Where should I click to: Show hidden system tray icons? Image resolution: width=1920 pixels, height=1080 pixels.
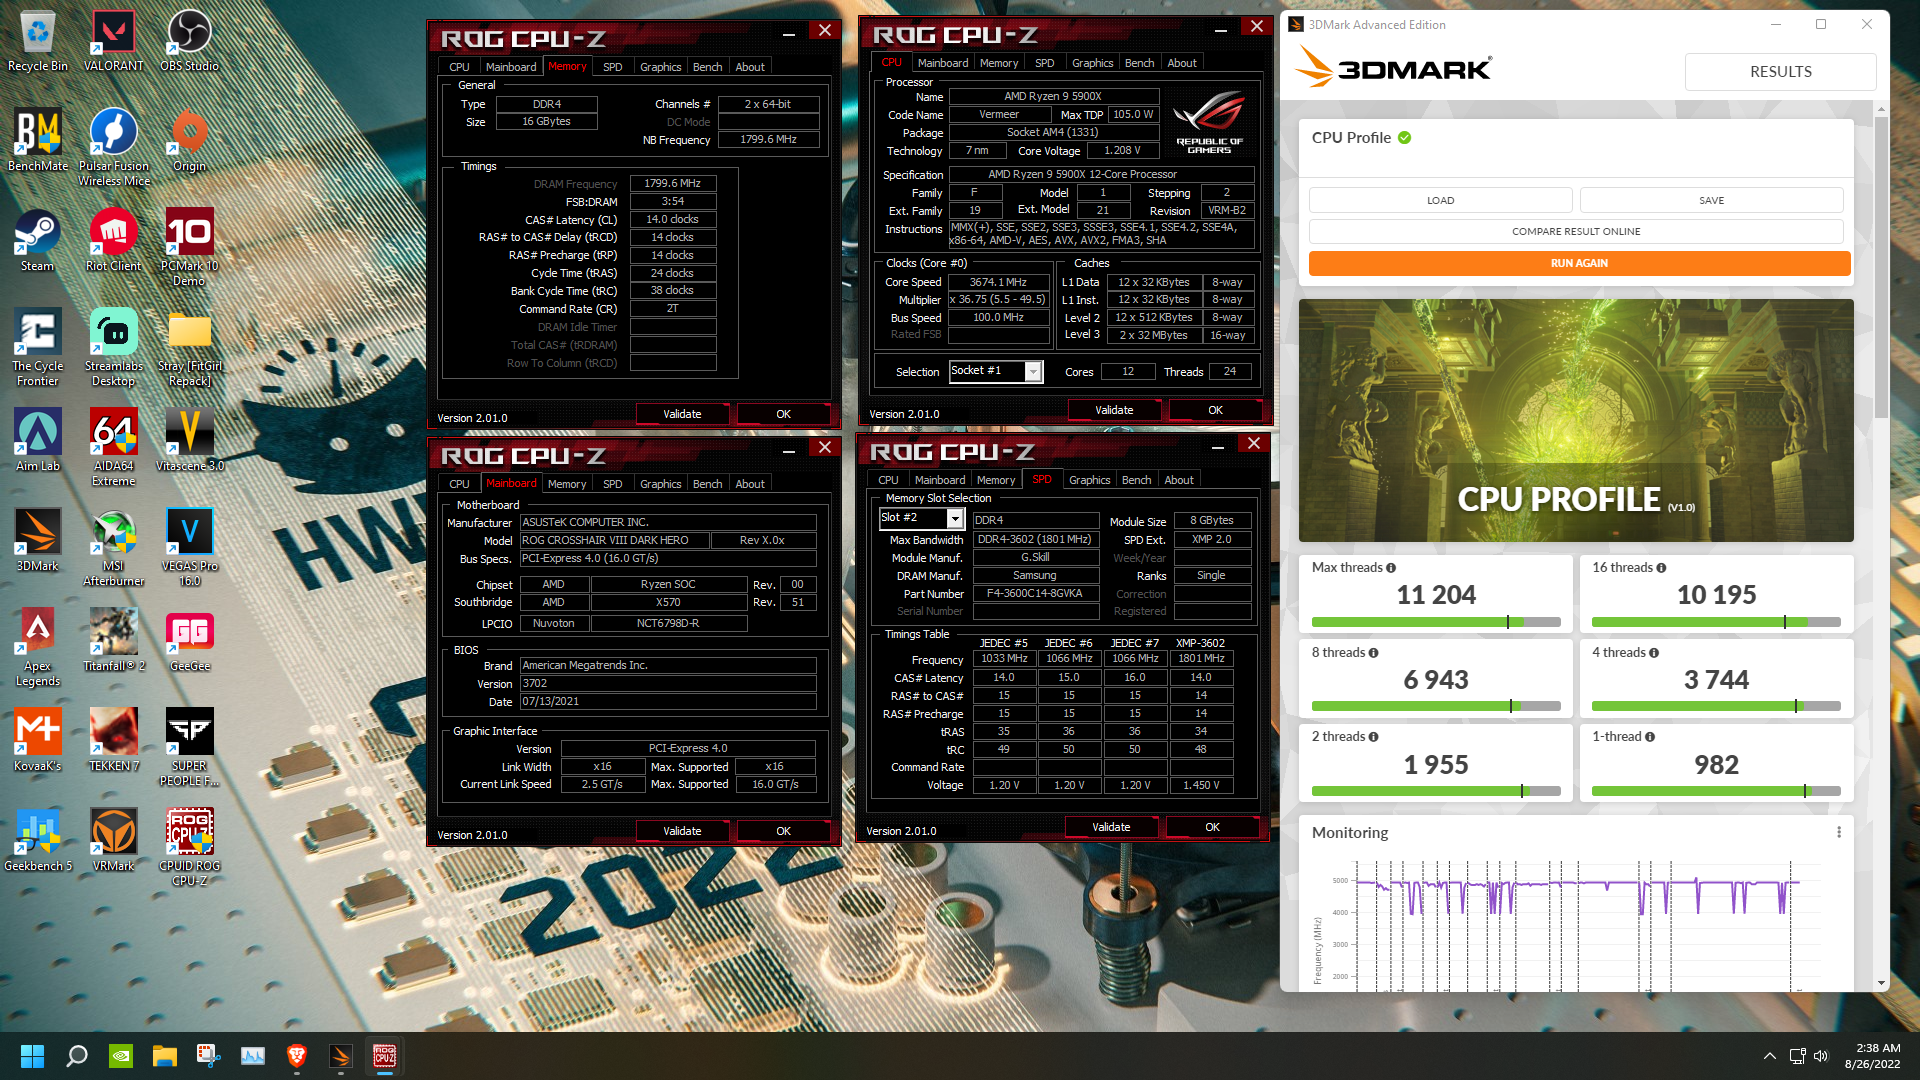(x=1769, y=1056)
